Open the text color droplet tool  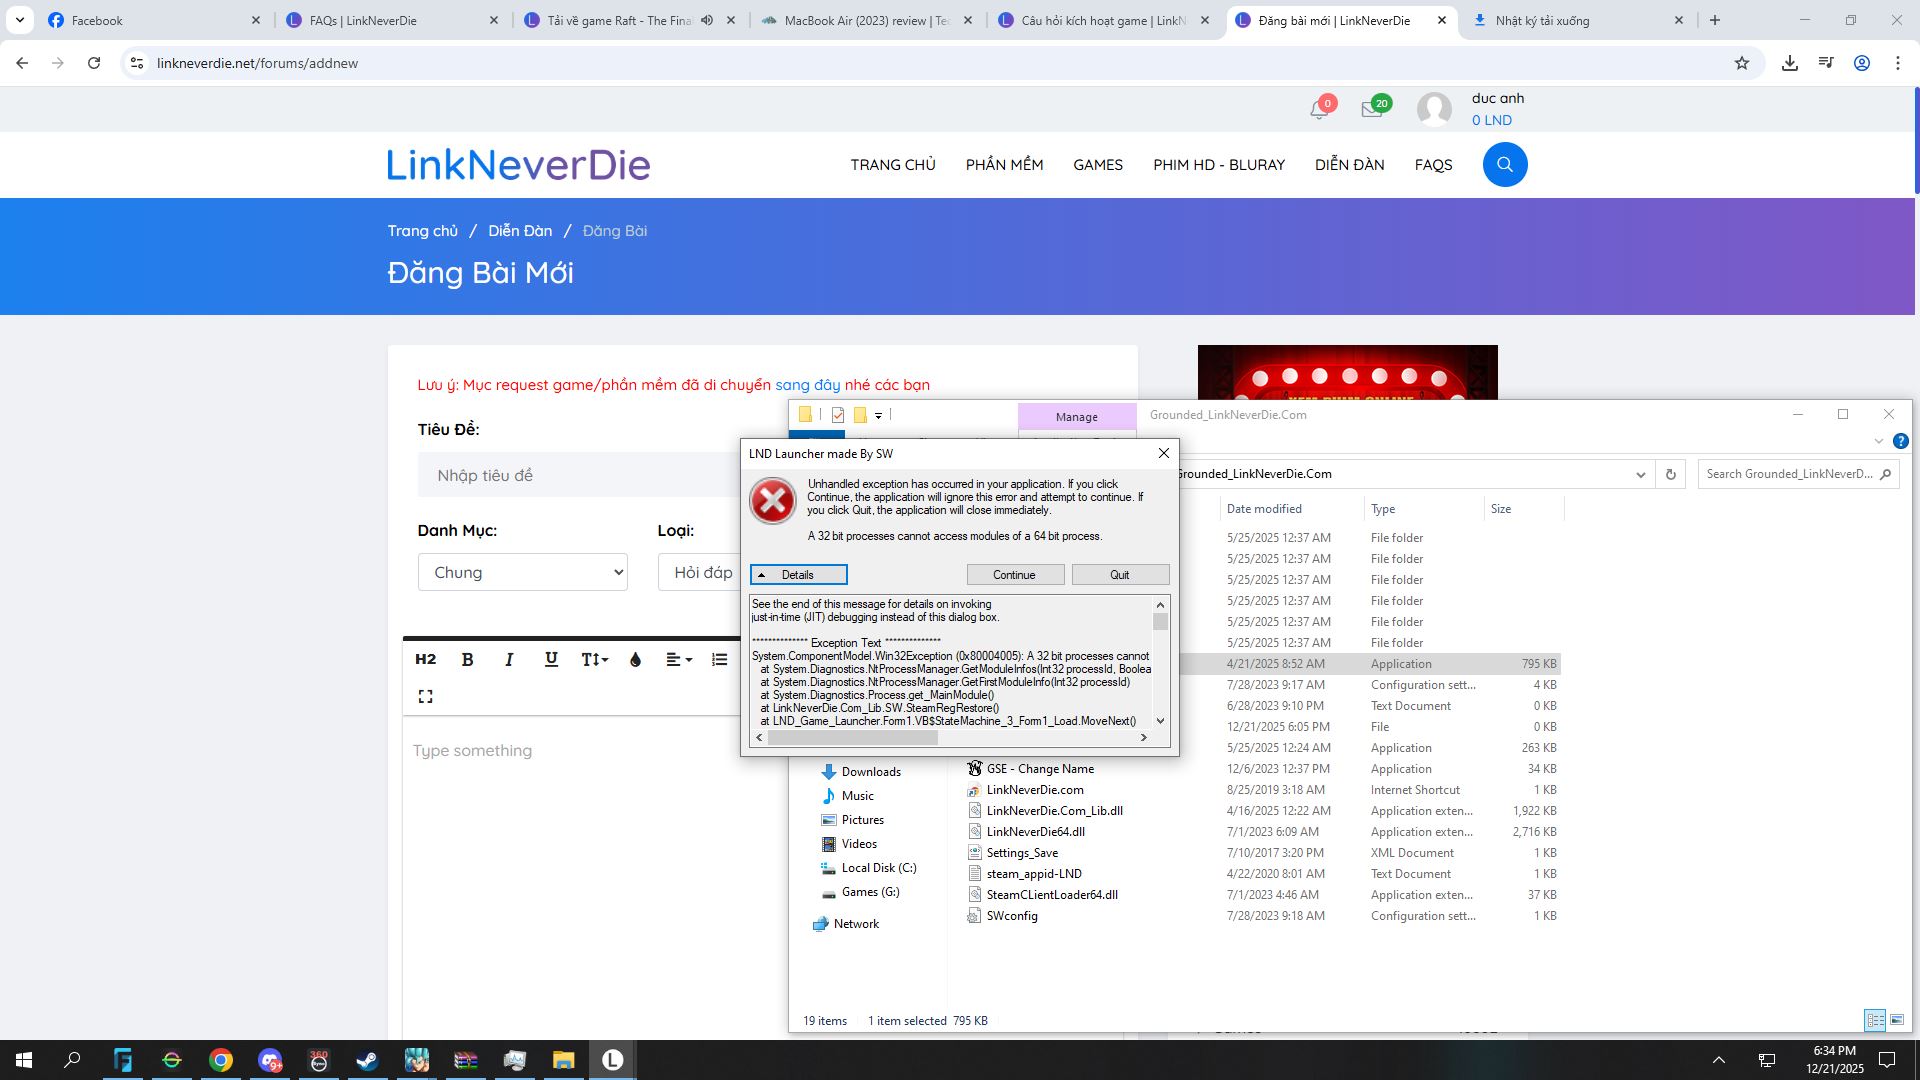635,660
